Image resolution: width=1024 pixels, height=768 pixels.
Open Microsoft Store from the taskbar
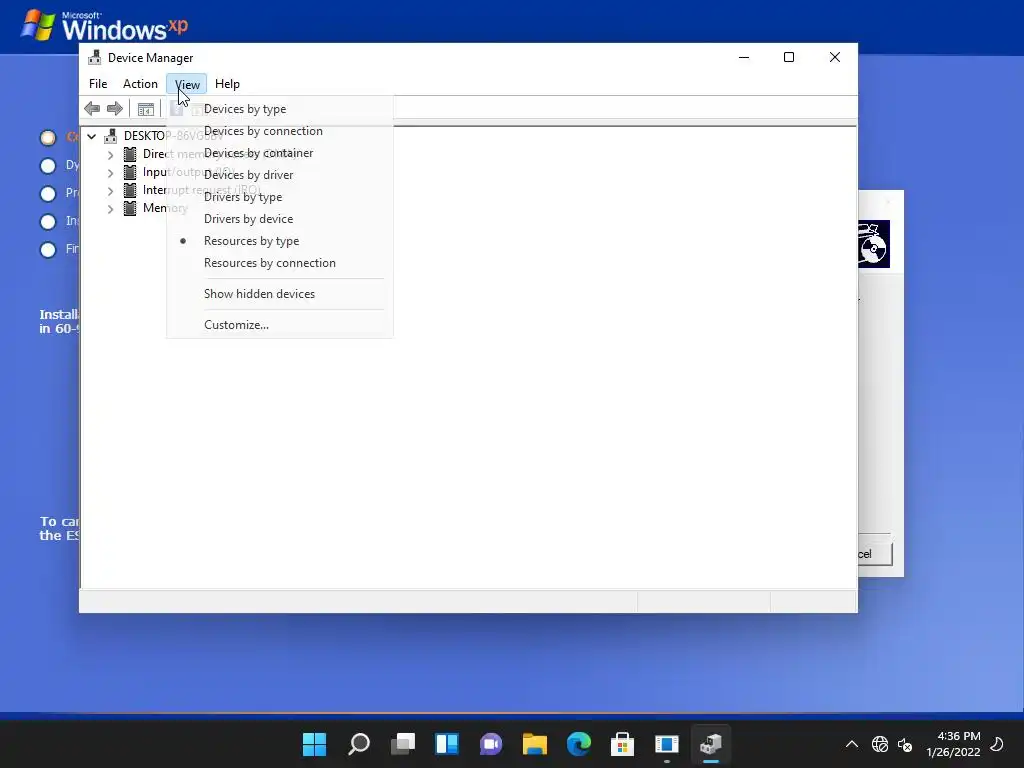622,744
